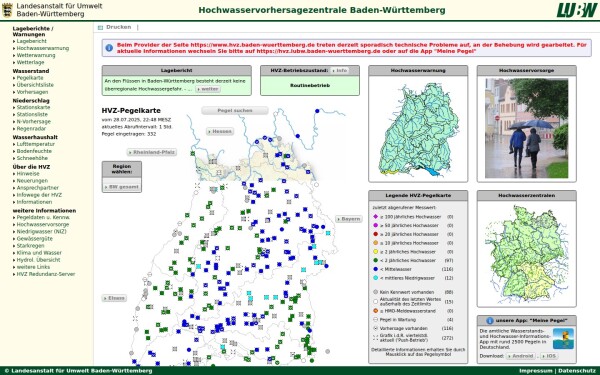Open the Hochwasserwarnung map thumbnail
Screen dimensions: 600x375
(418, 129)
